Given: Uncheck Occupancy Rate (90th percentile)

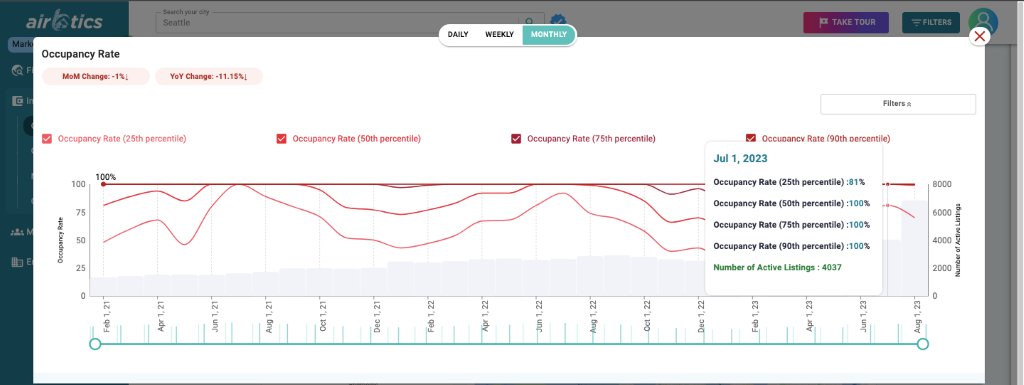Looking at the screenshot, I should click(750, 138).
